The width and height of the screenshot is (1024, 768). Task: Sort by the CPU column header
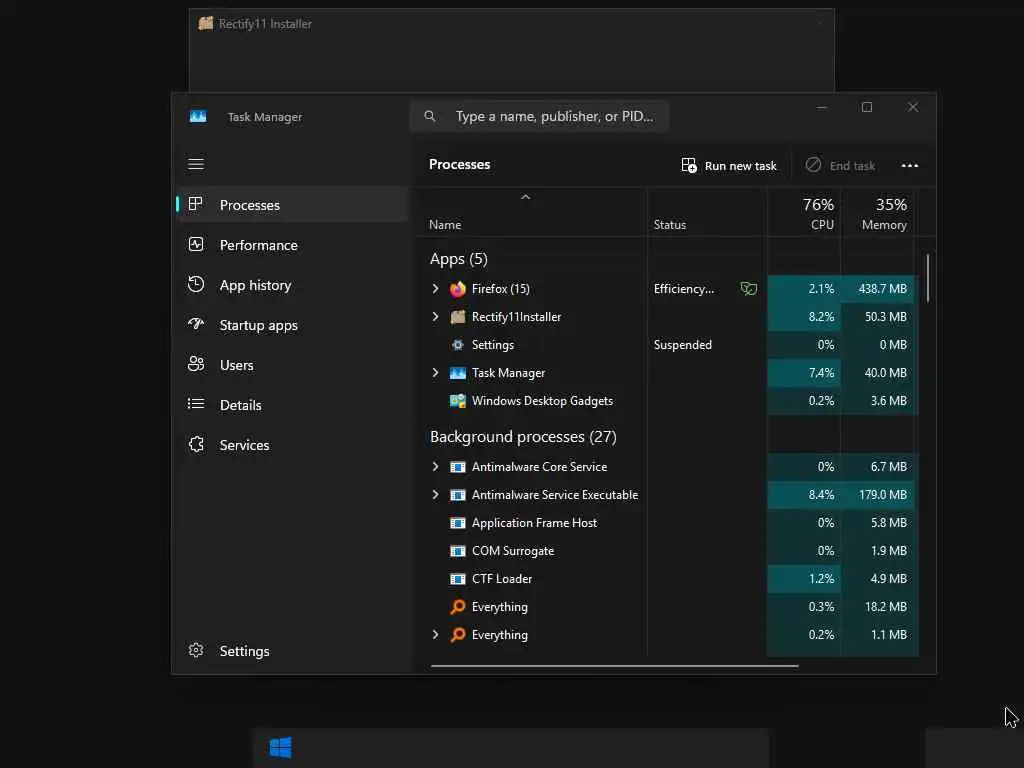(x=804, y=214)
